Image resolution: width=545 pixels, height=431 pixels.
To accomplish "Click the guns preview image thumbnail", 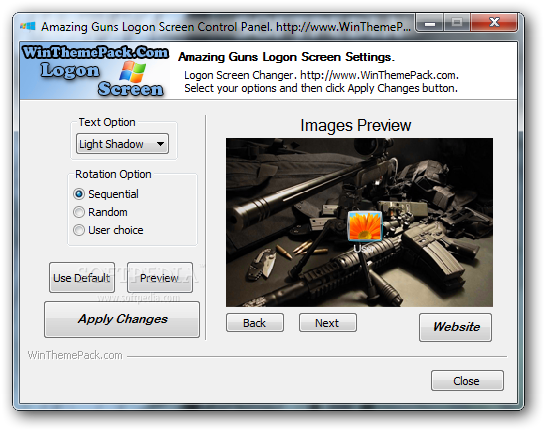I will (x=359, y=222).
